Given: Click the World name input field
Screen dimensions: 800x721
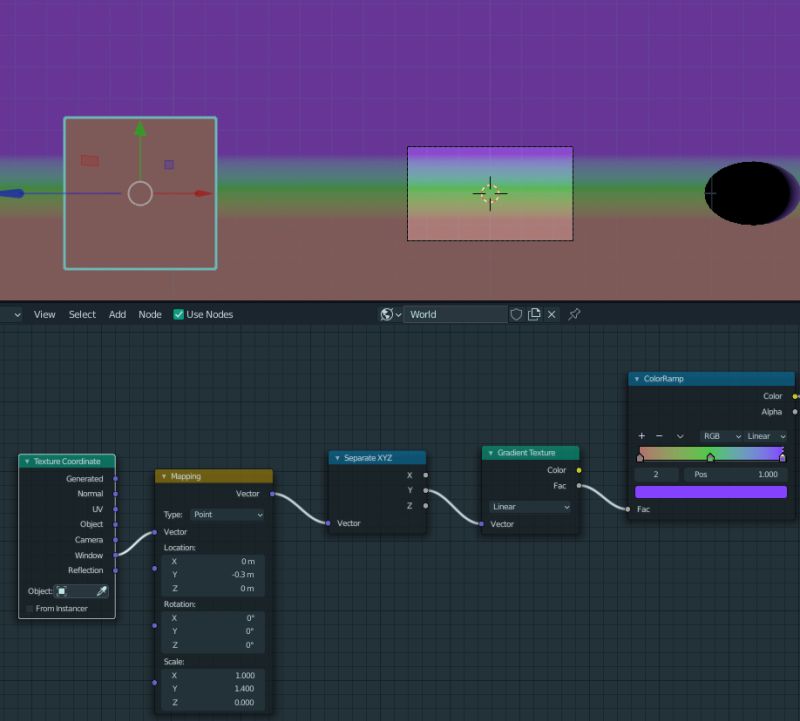Looking at the screenshot, I should pos(455,314).
